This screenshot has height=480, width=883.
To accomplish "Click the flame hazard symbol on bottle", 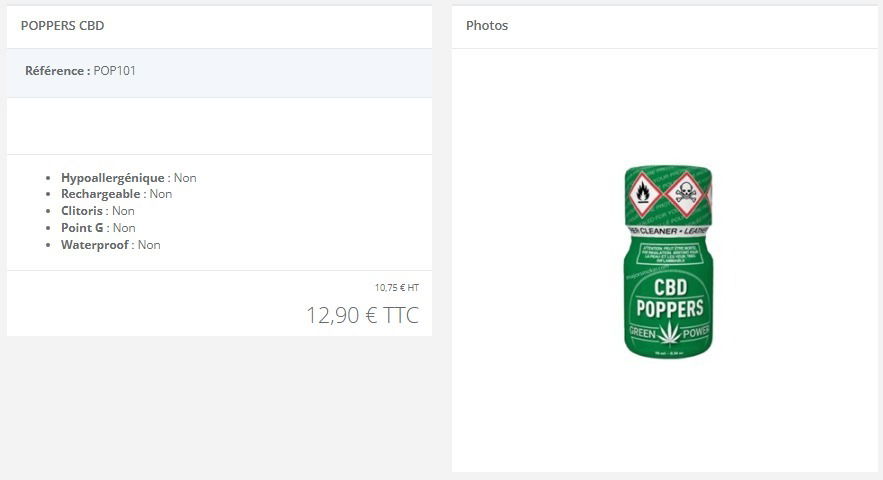I will point(644,194).
